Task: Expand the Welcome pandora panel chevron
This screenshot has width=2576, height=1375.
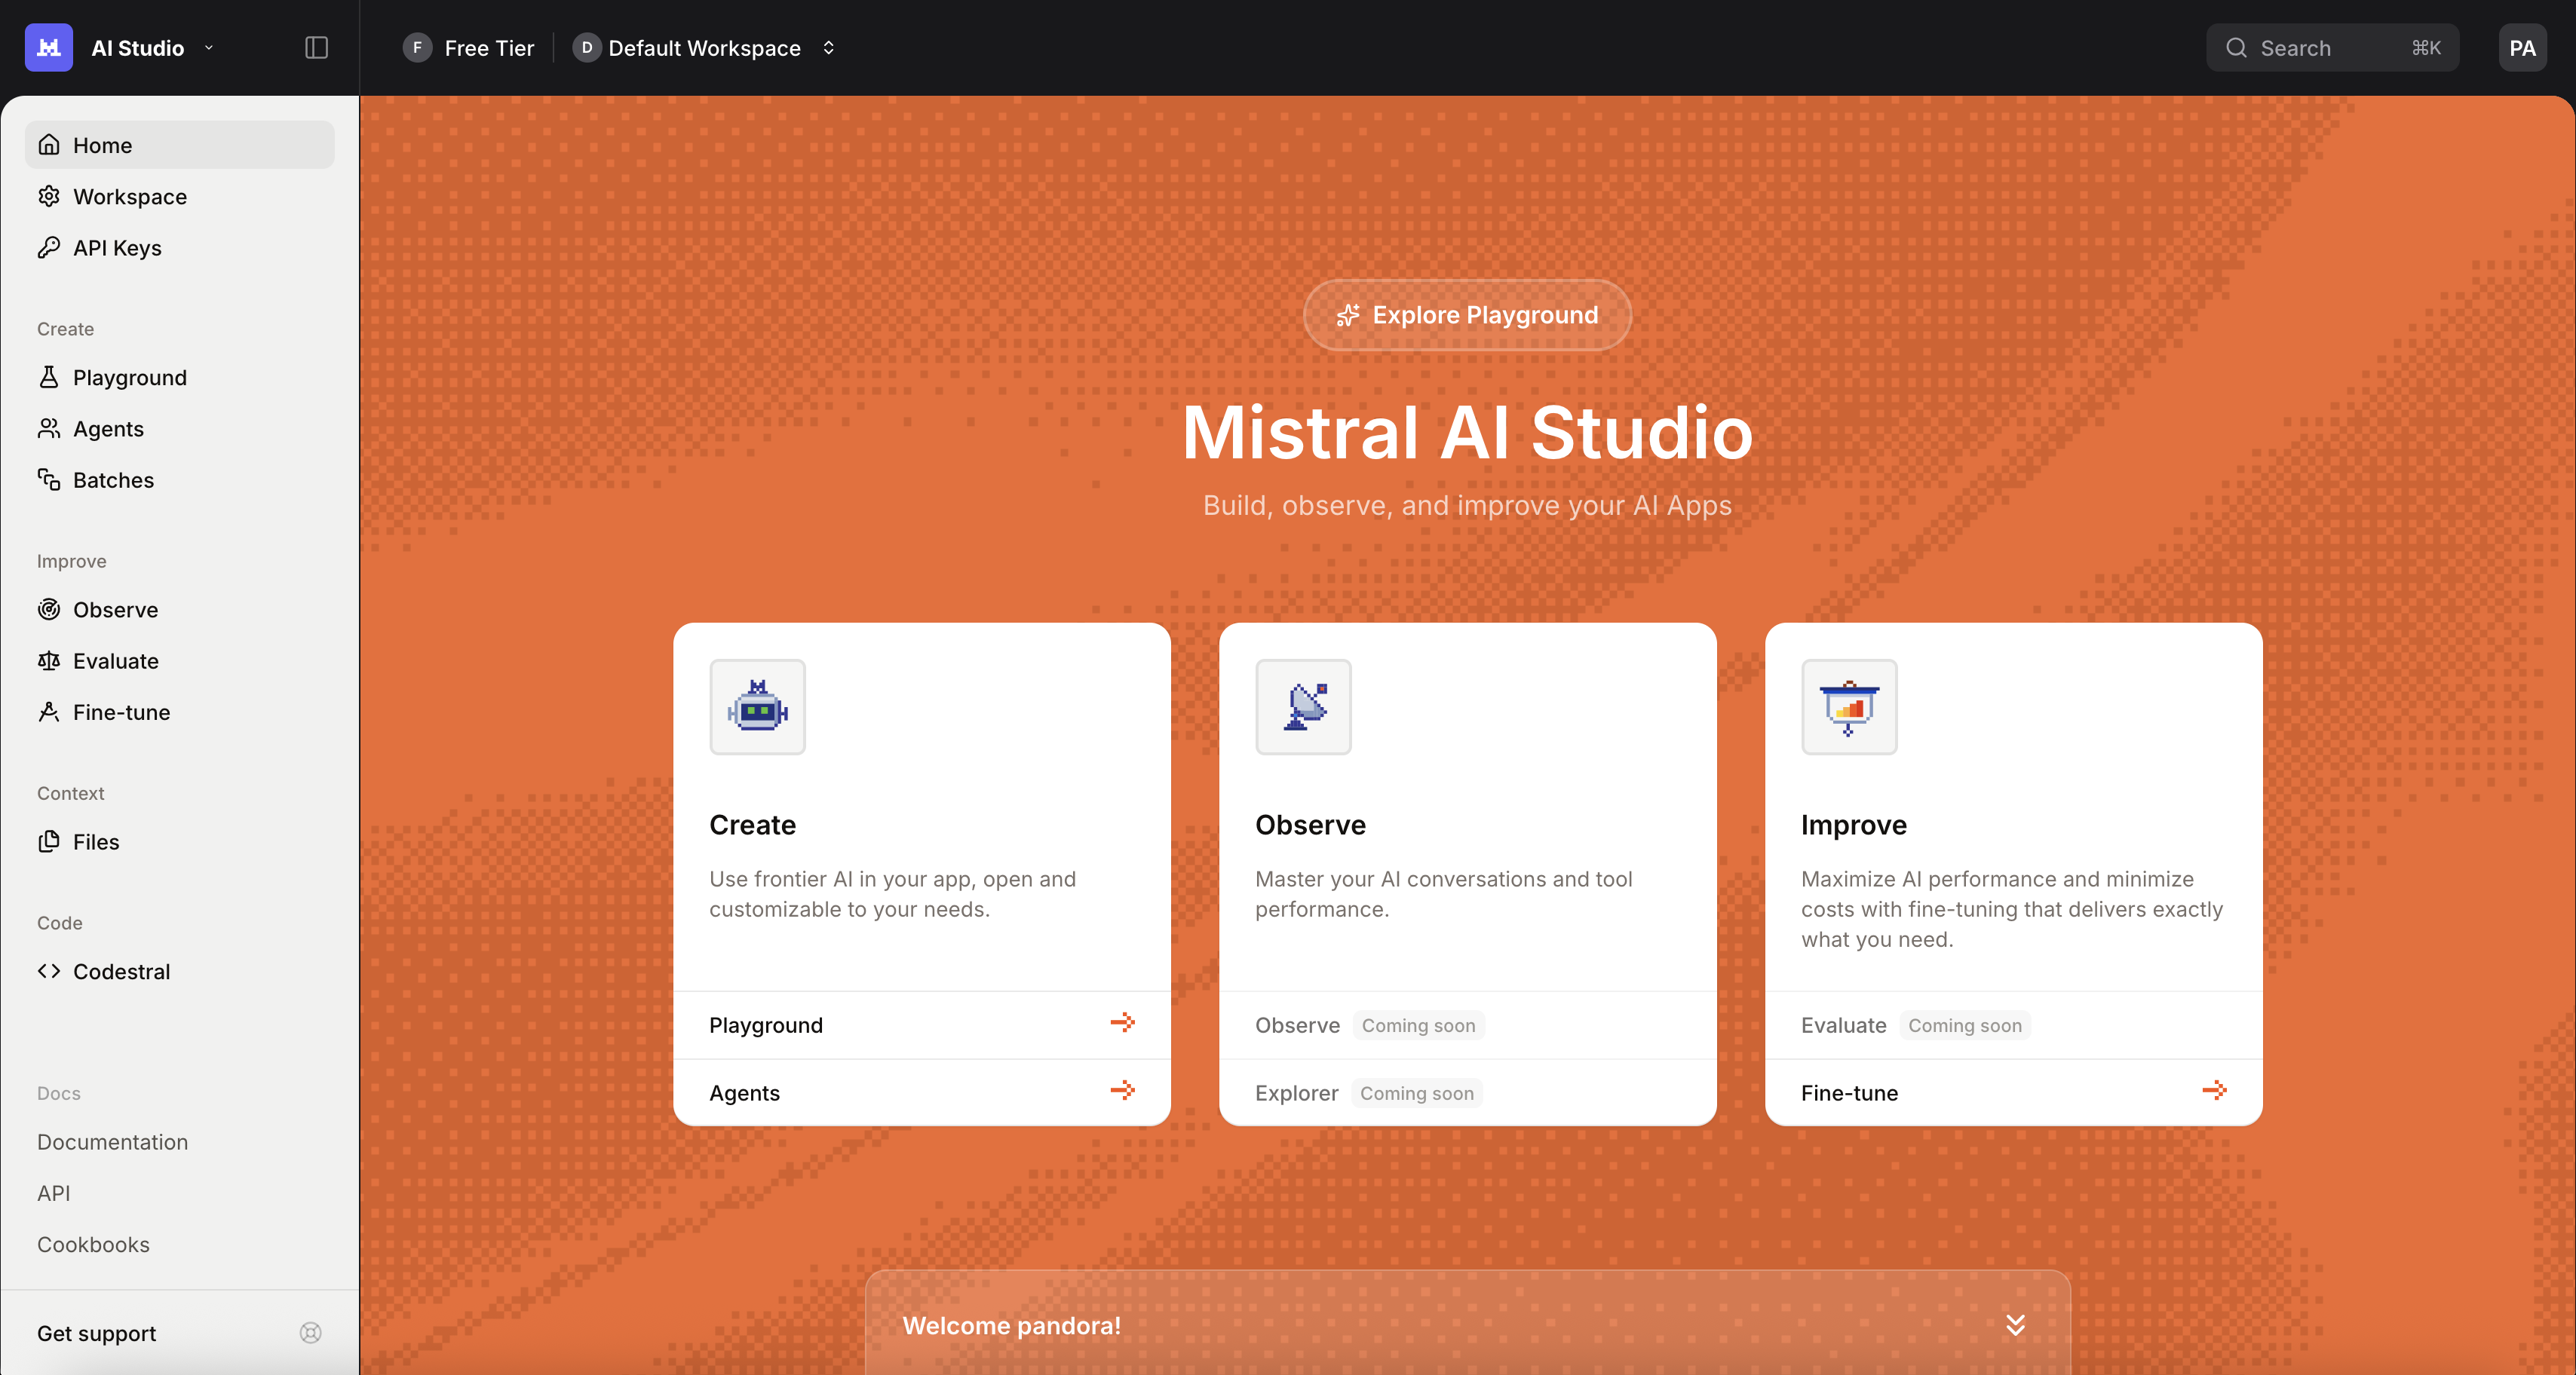Action: (x=2015, y=1325)
